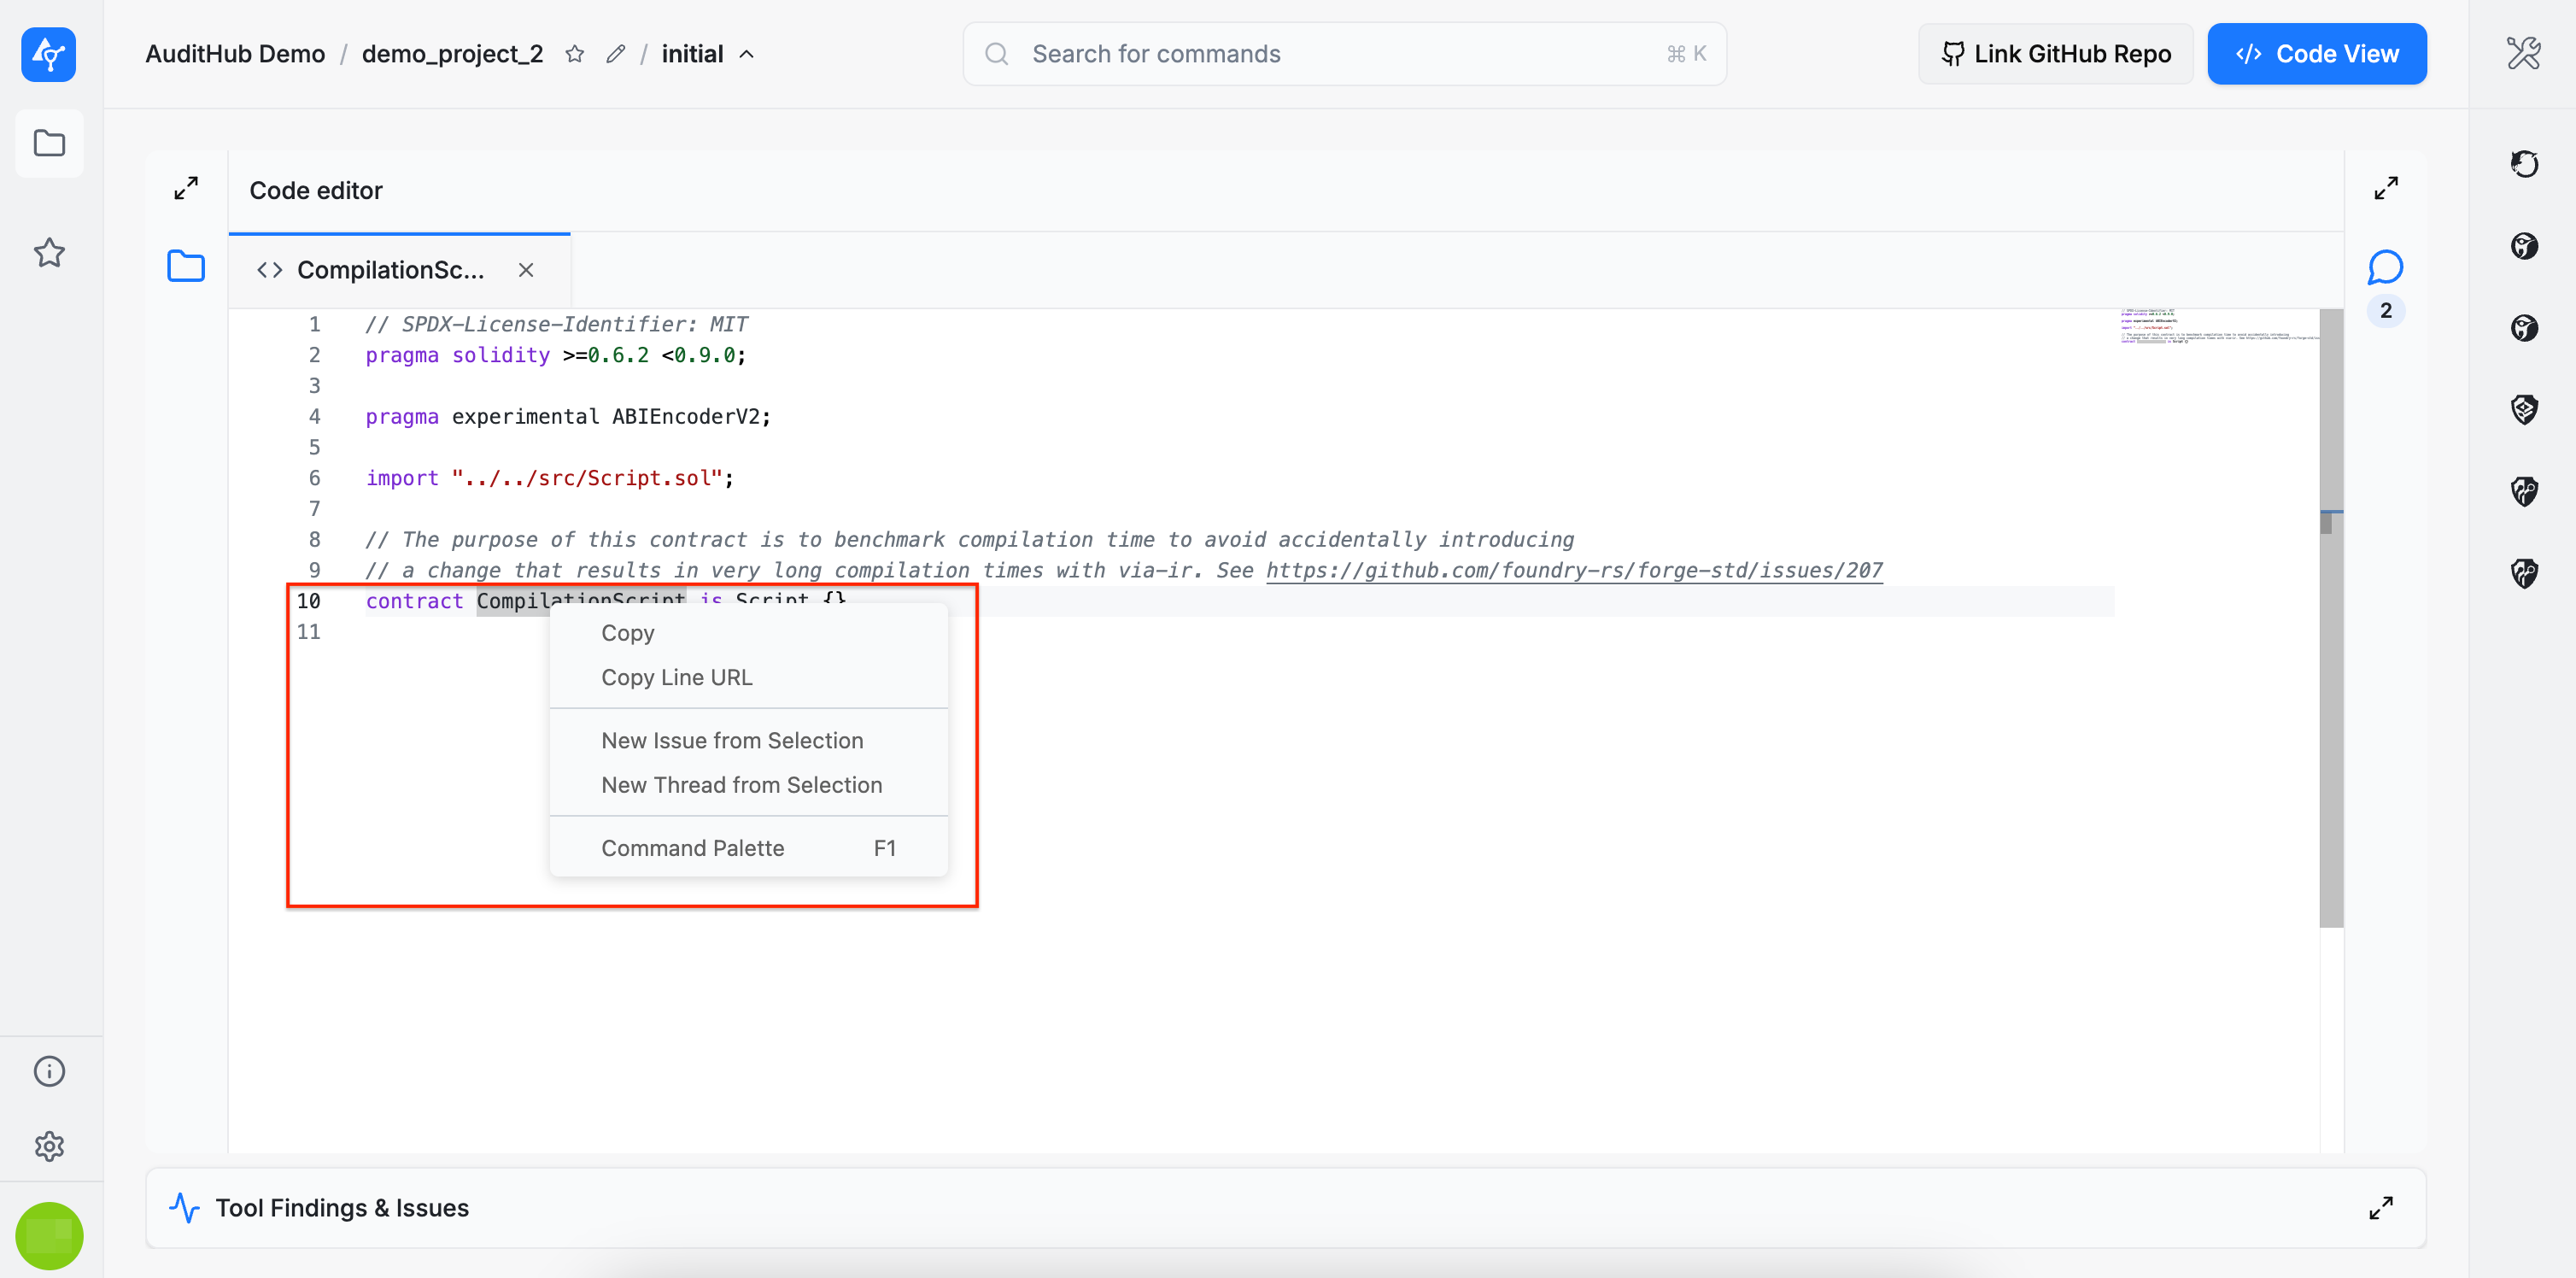Viewport: 2576px width, 1278px height.
Task: Click Link GitHub Repo button
Action: coord(2055,54)
